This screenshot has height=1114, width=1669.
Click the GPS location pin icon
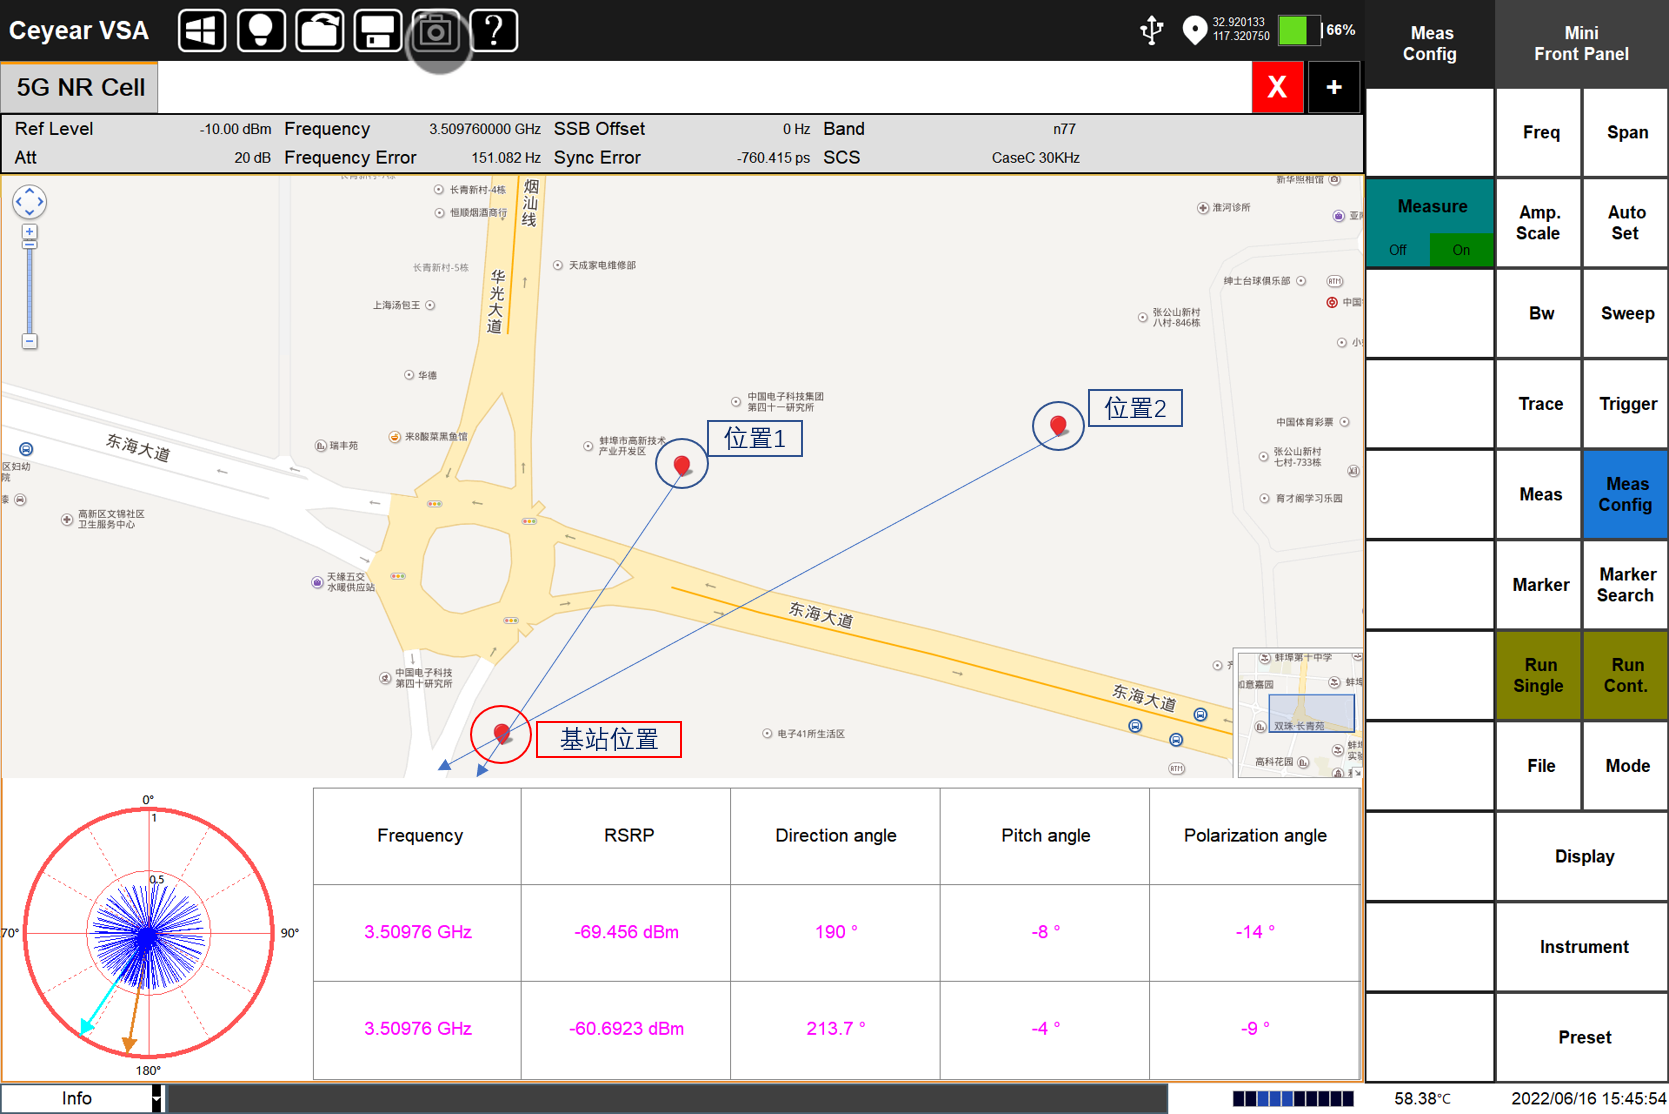[x=1194, y=30]
